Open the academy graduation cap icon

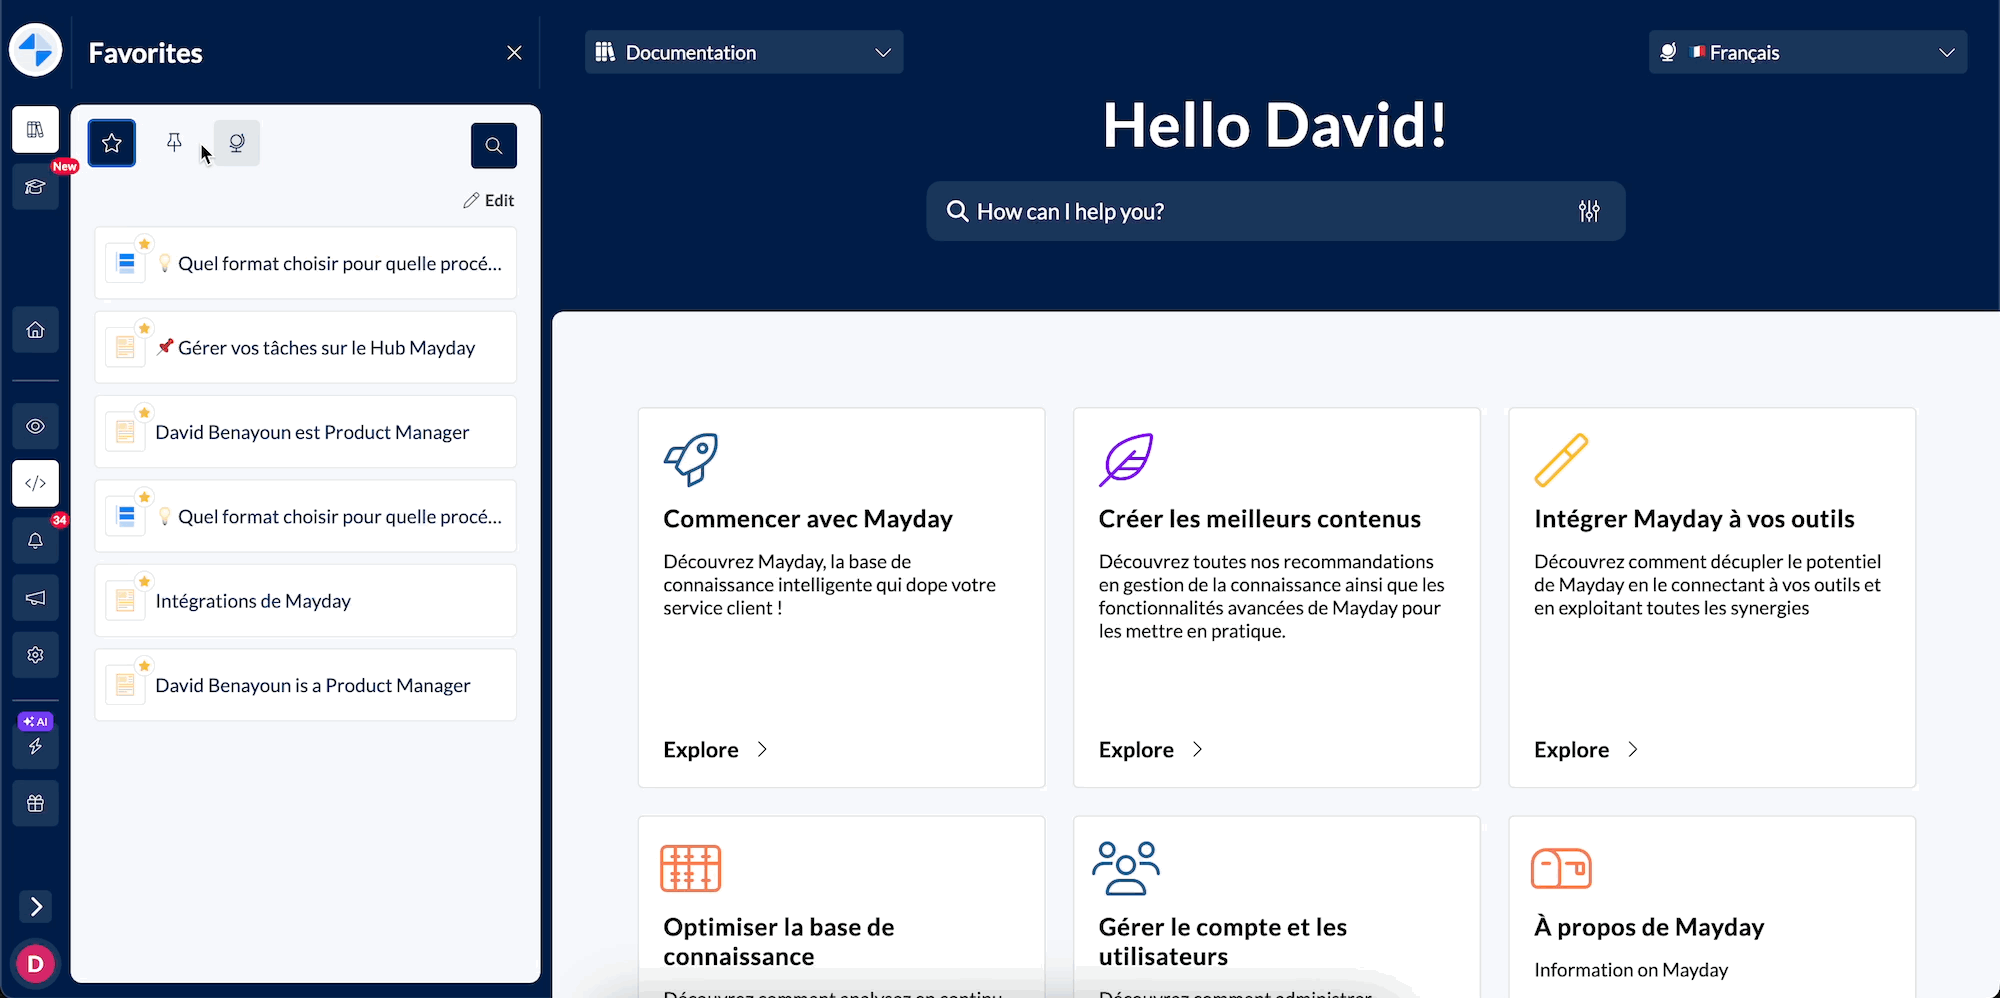[x=35, y=187]
